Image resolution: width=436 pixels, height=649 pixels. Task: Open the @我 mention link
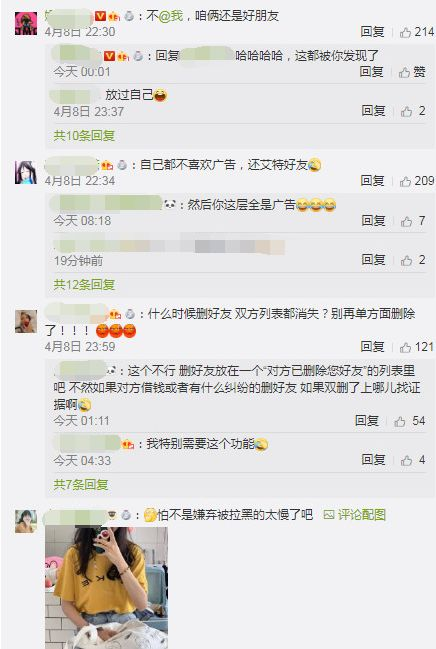pos(171,16)
